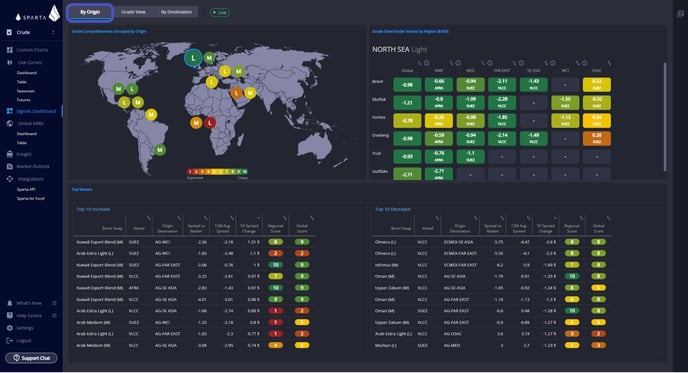Open the Integrations sidebar icon

[10, 179]
